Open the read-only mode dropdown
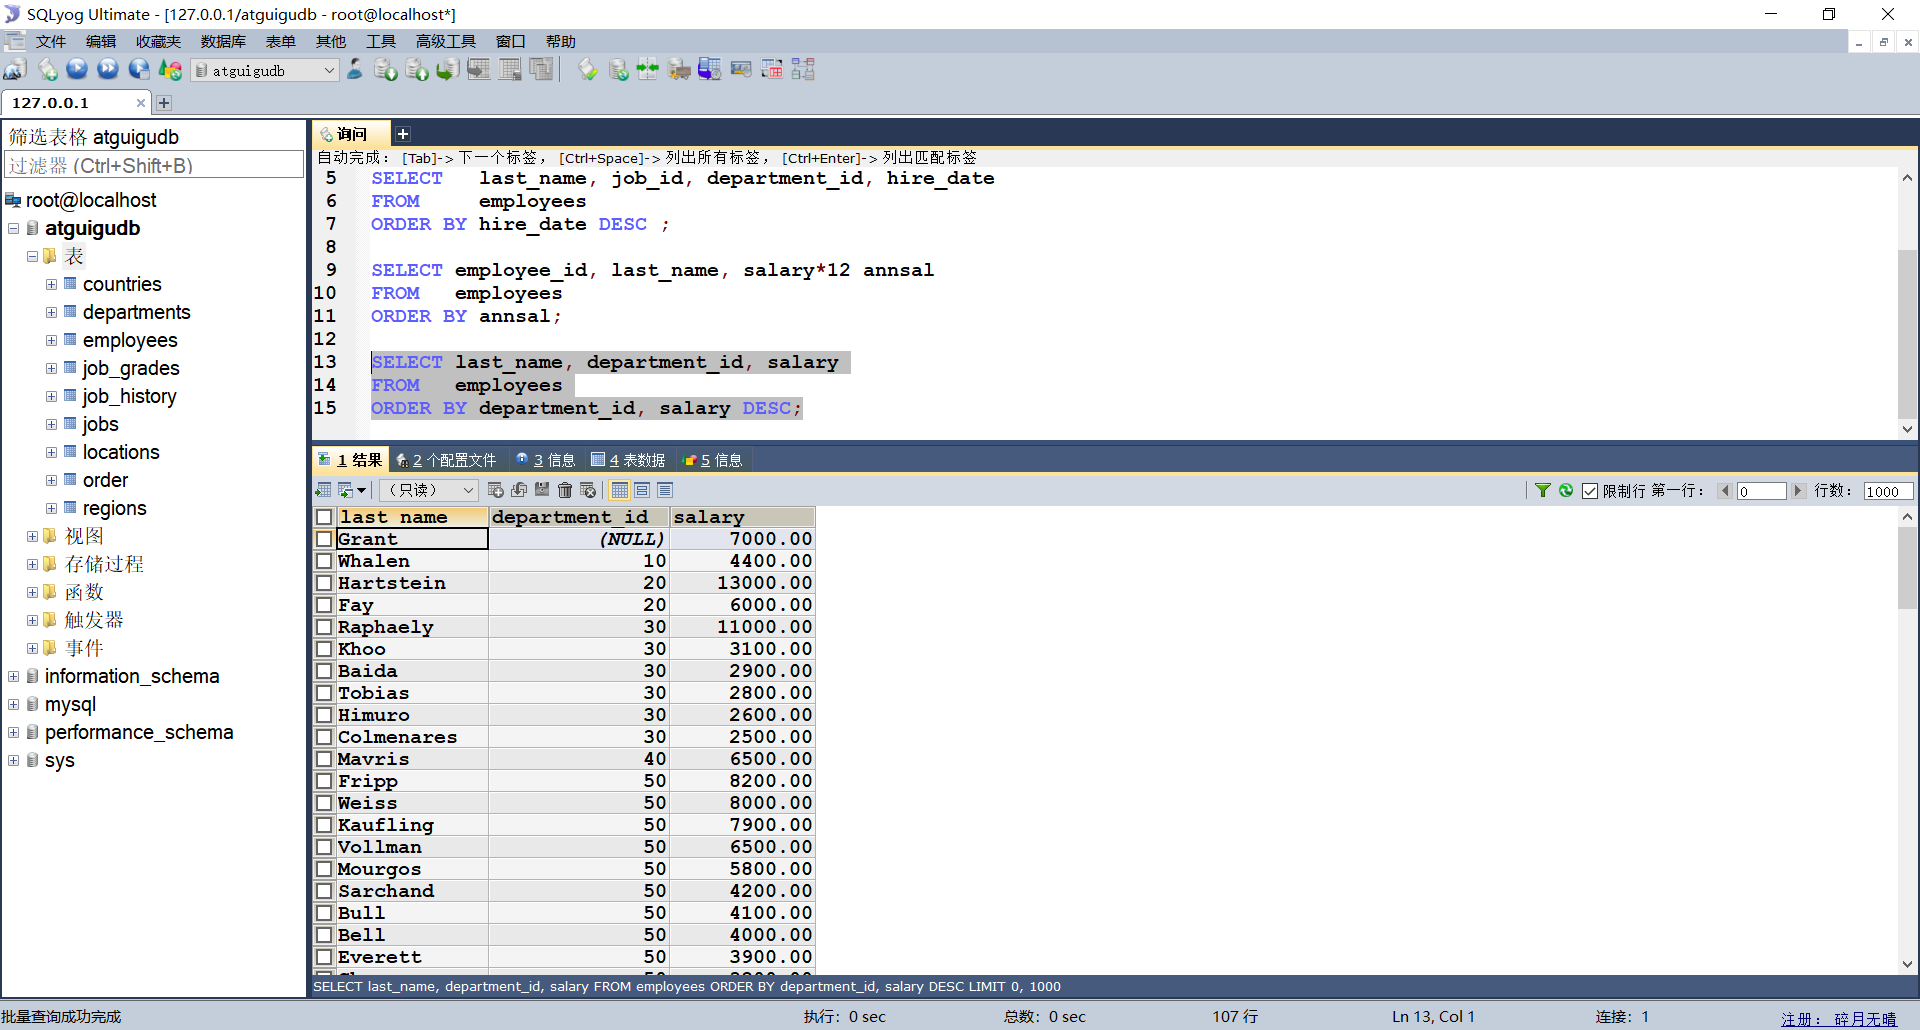 (468, 490)
